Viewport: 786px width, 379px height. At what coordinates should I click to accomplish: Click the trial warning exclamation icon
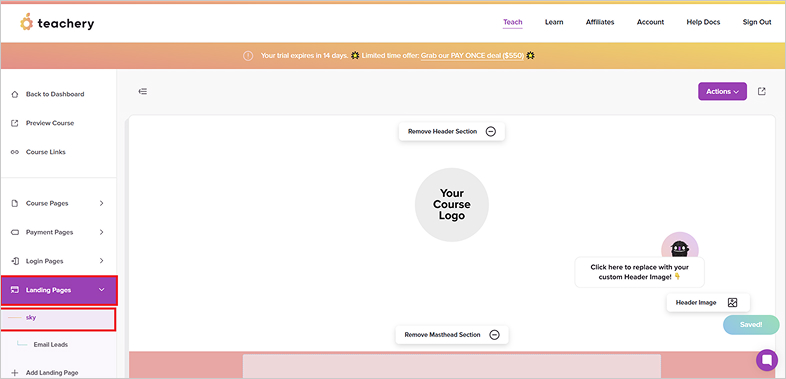pyautogui.click(x=248, y=56)
